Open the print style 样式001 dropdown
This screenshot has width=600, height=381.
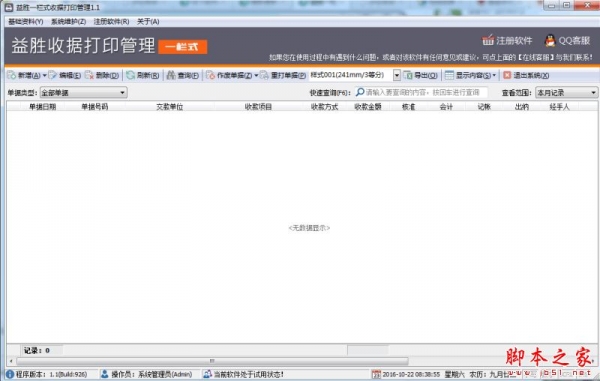tap(397, 75)
